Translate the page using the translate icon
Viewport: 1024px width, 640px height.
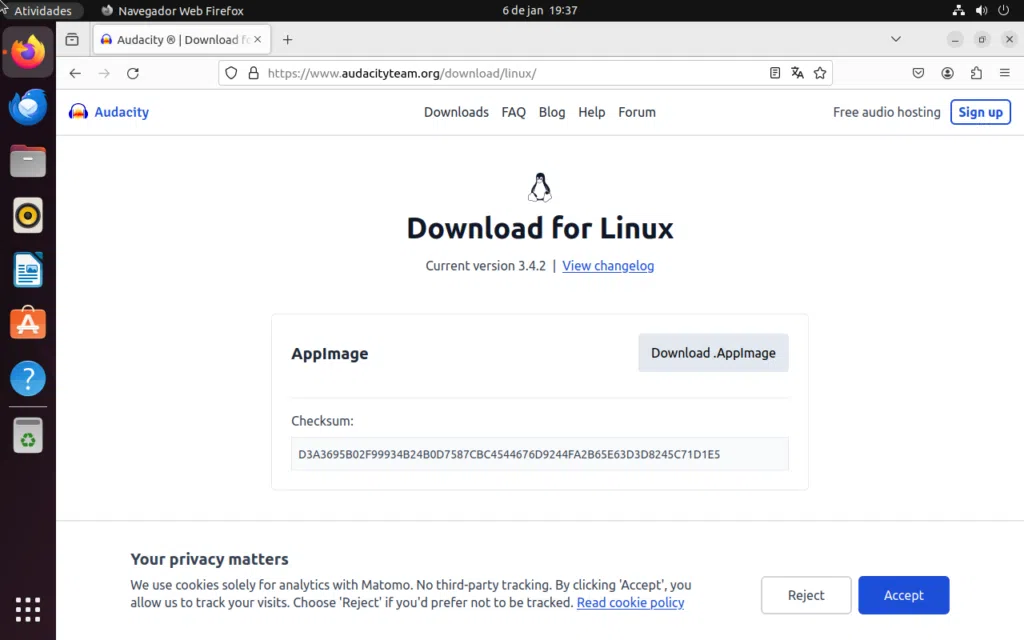797,72
